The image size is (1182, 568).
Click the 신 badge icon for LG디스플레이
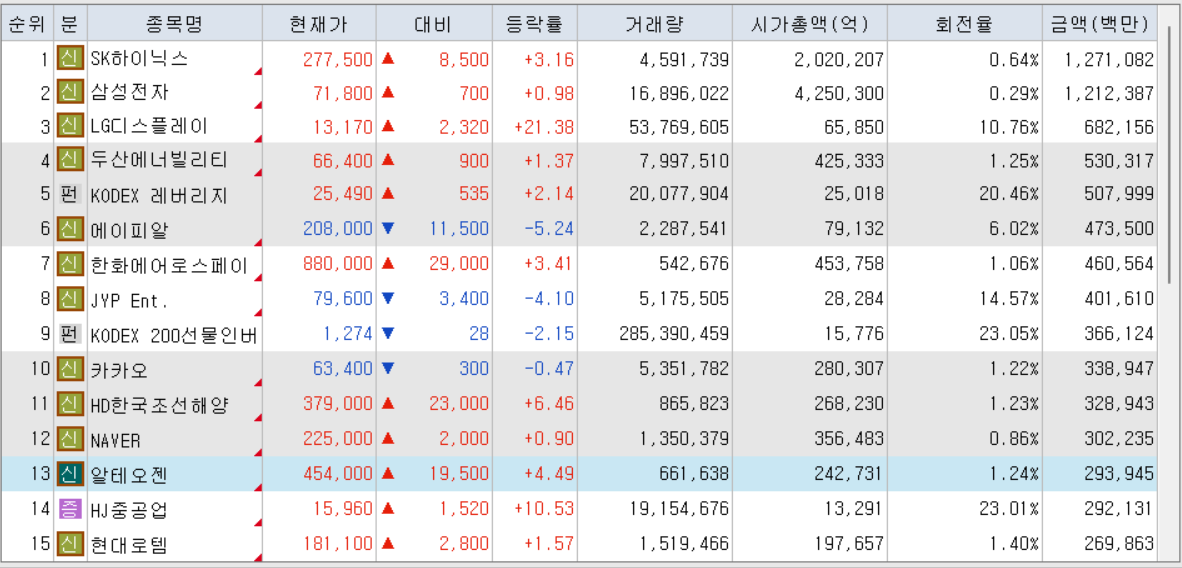[x=69, y=125]
